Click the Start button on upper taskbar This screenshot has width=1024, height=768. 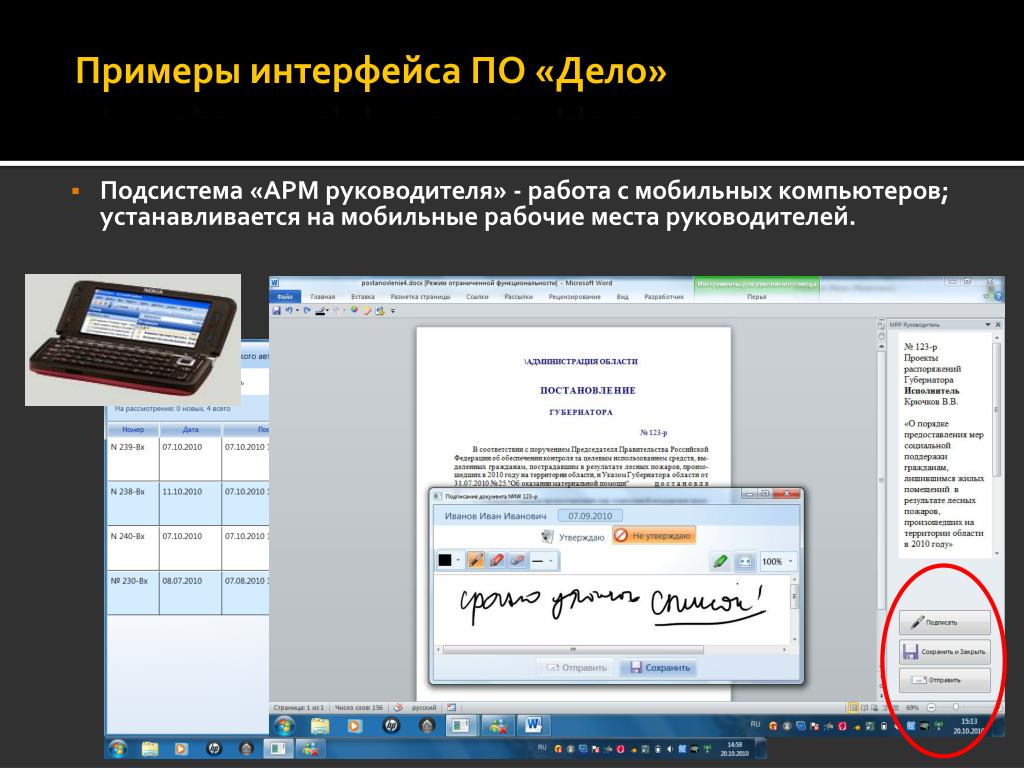[284, 725]
